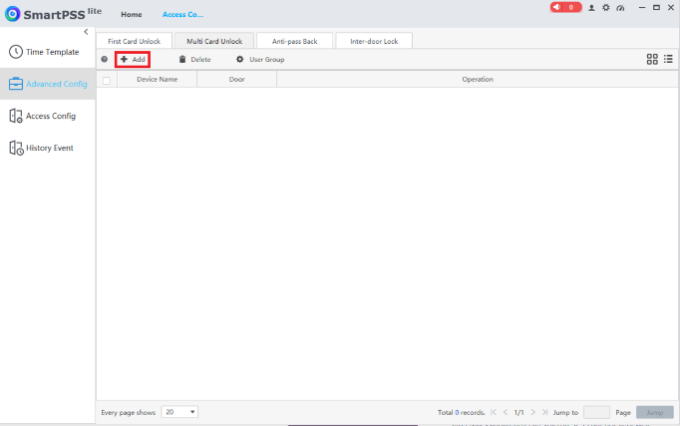The width and height of the screenshot is (680, 426).
Task: Click the Advanced Config briefcase icon
Action: tap(16, 83)
